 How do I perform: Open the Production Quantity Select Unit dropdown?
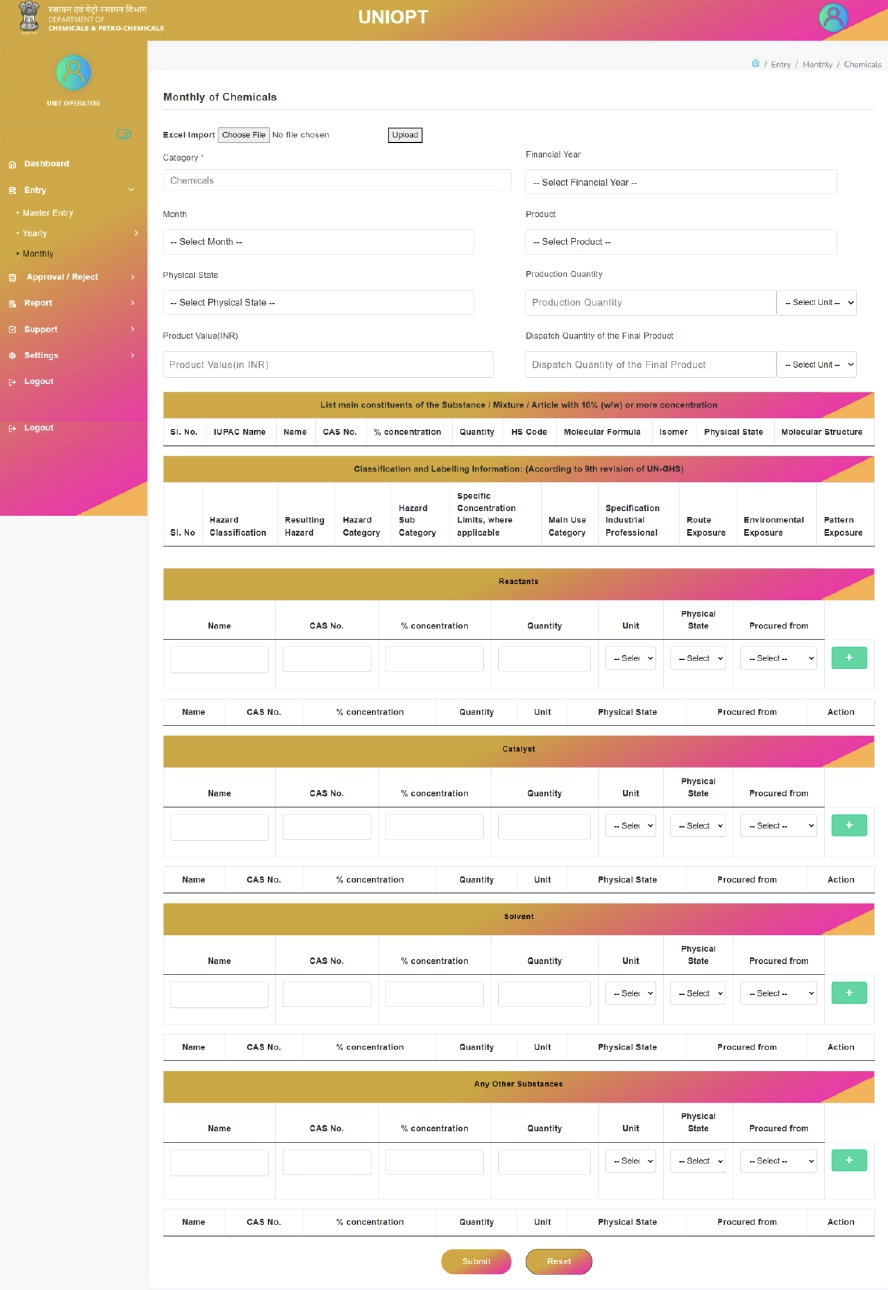coord(816,302)
